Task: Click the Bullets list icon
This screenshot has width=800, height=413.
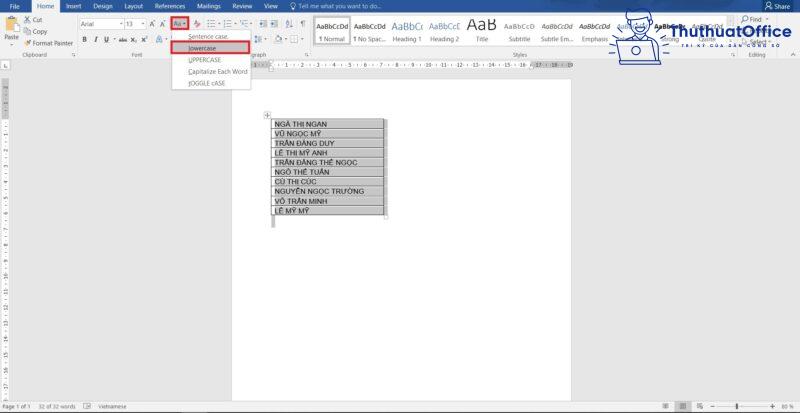Action: click(x=211, y=24)
